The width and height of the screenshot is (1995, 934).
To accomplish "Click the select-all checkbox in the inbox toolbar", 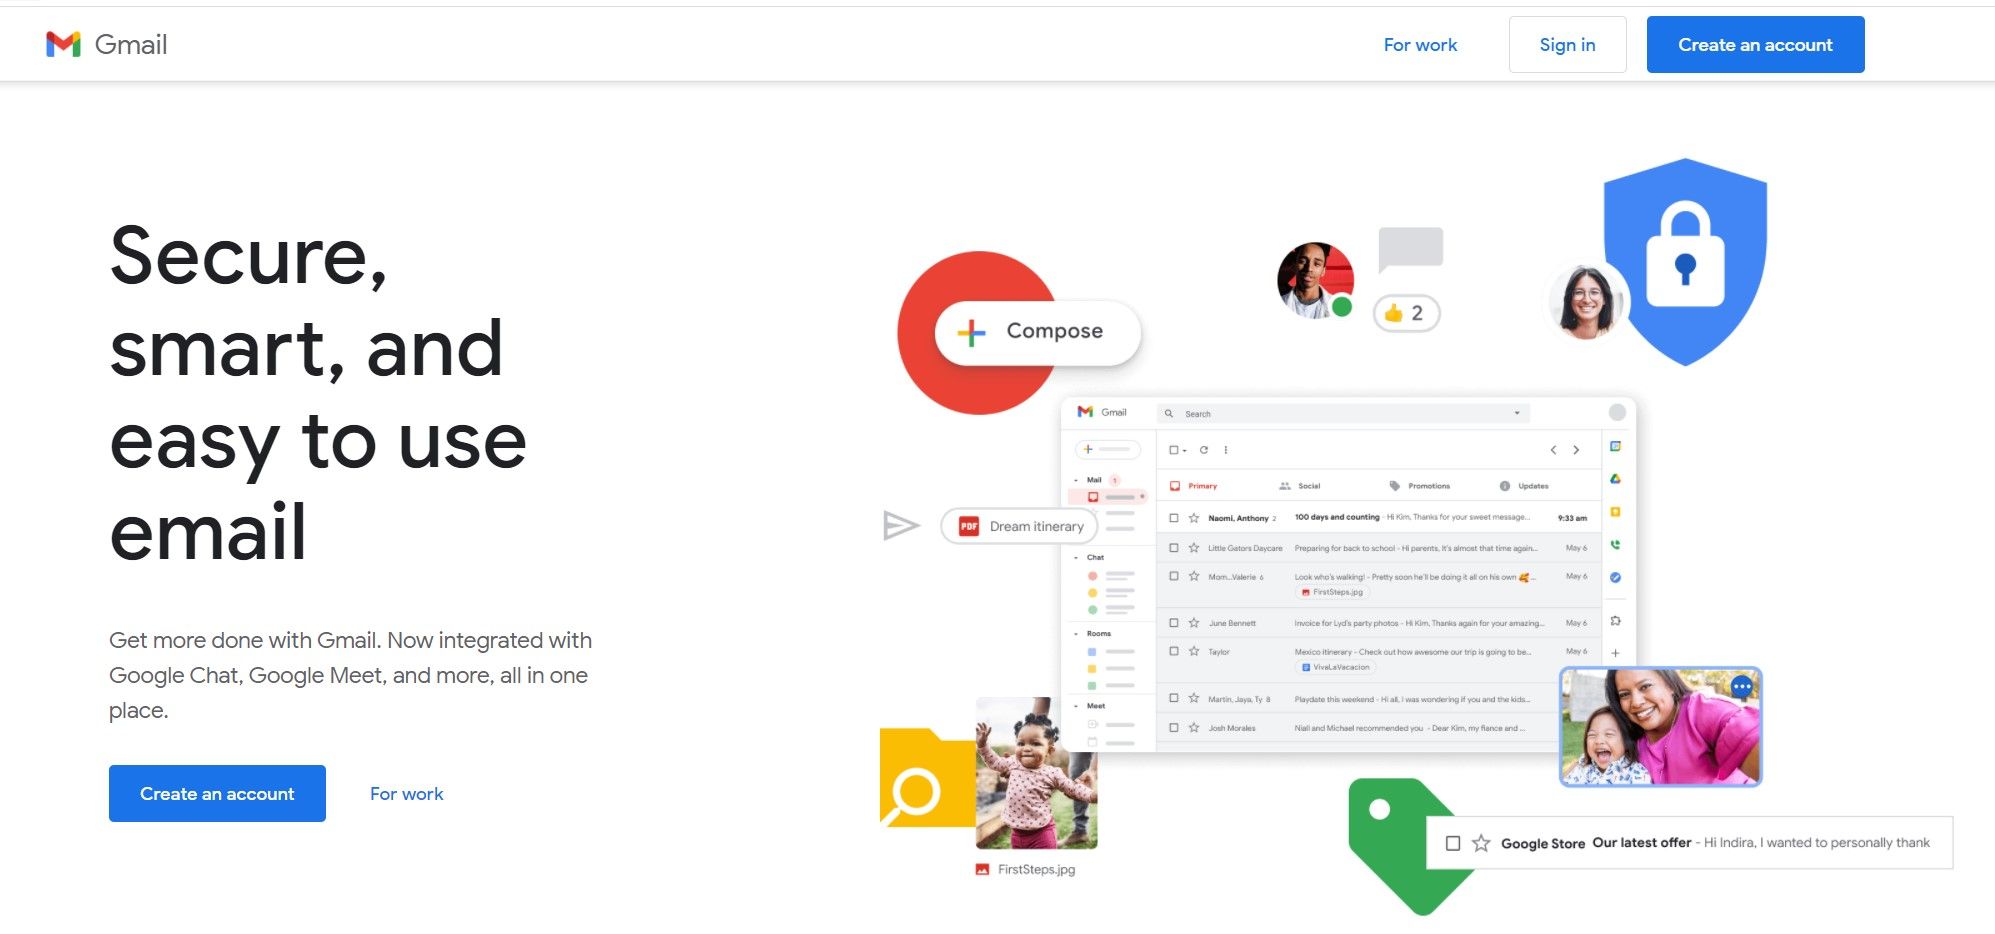I will click(1174, 450).
